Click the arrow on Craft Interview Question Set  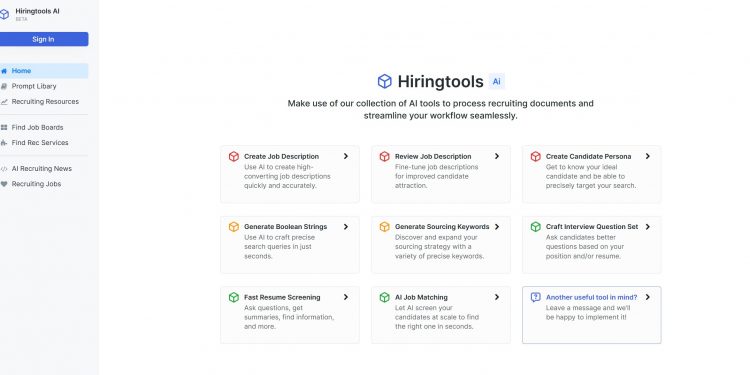648,226
